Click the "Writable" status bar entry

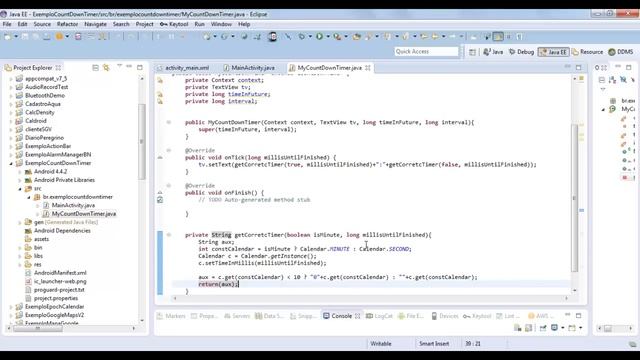click(x=381, y=344)
